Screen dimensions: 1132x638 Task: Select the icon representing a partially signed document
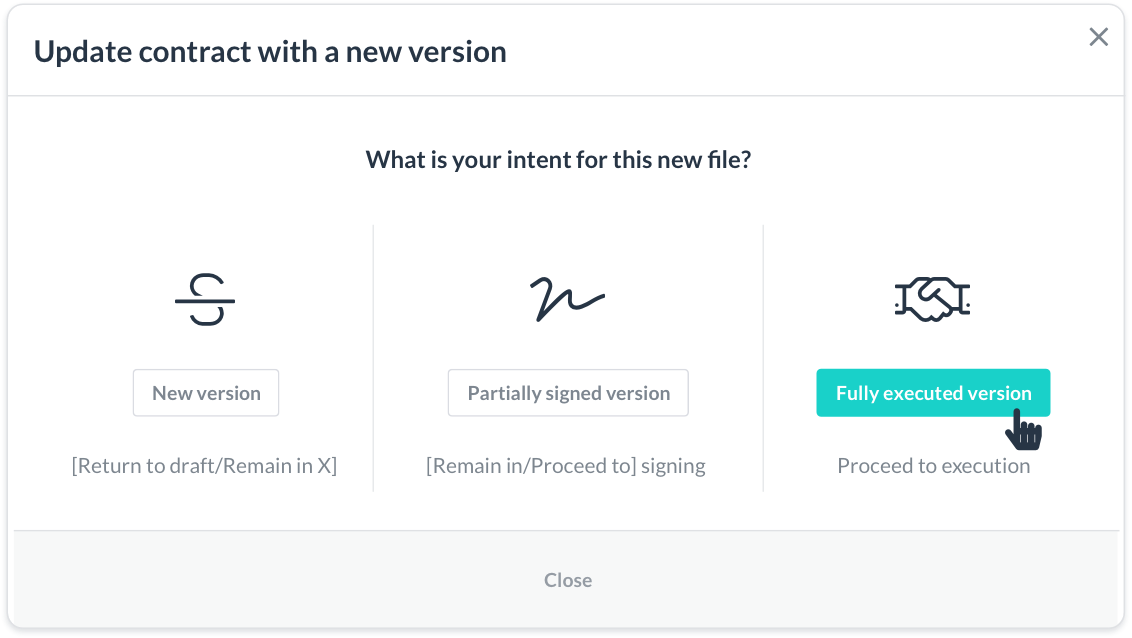(567, 297)
